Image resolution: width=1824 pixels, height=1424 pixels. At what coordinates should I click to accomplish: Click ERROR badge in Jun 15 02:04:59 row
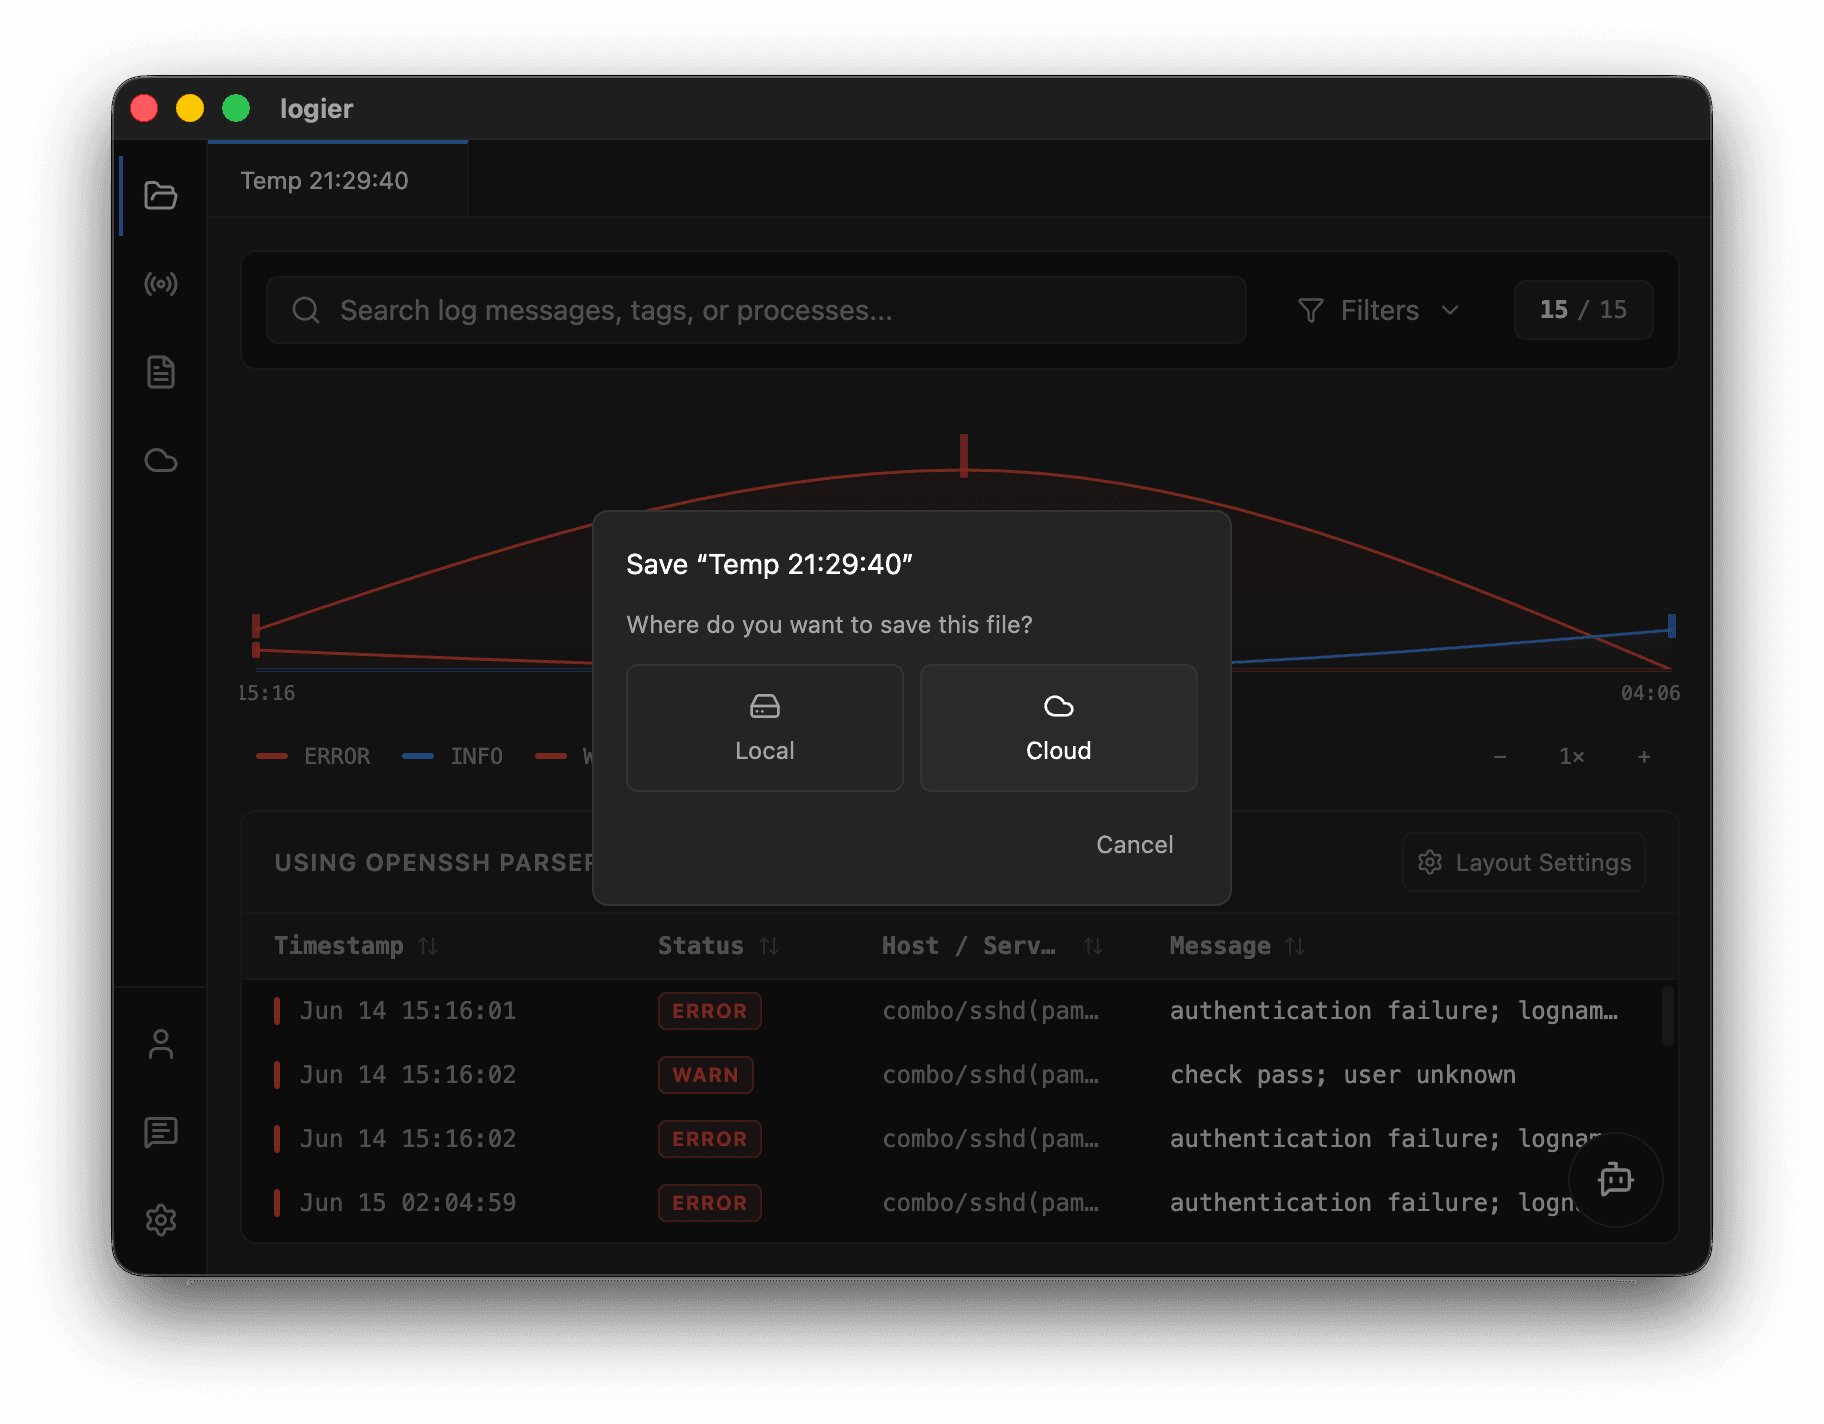point(710,1203)
